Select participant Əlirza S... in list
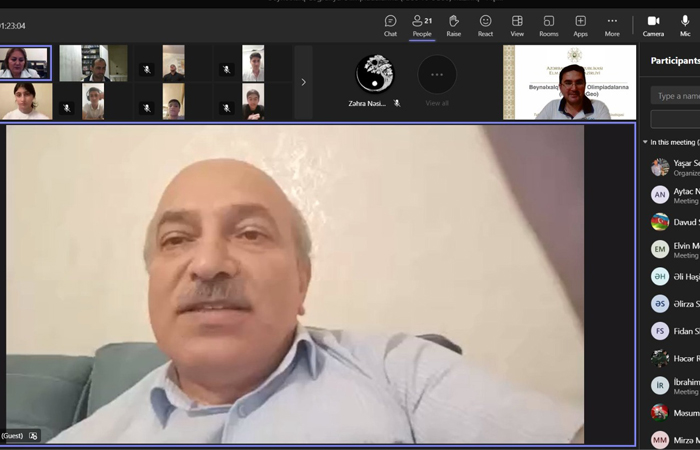700x450 pixels. [x=675, y=304]
